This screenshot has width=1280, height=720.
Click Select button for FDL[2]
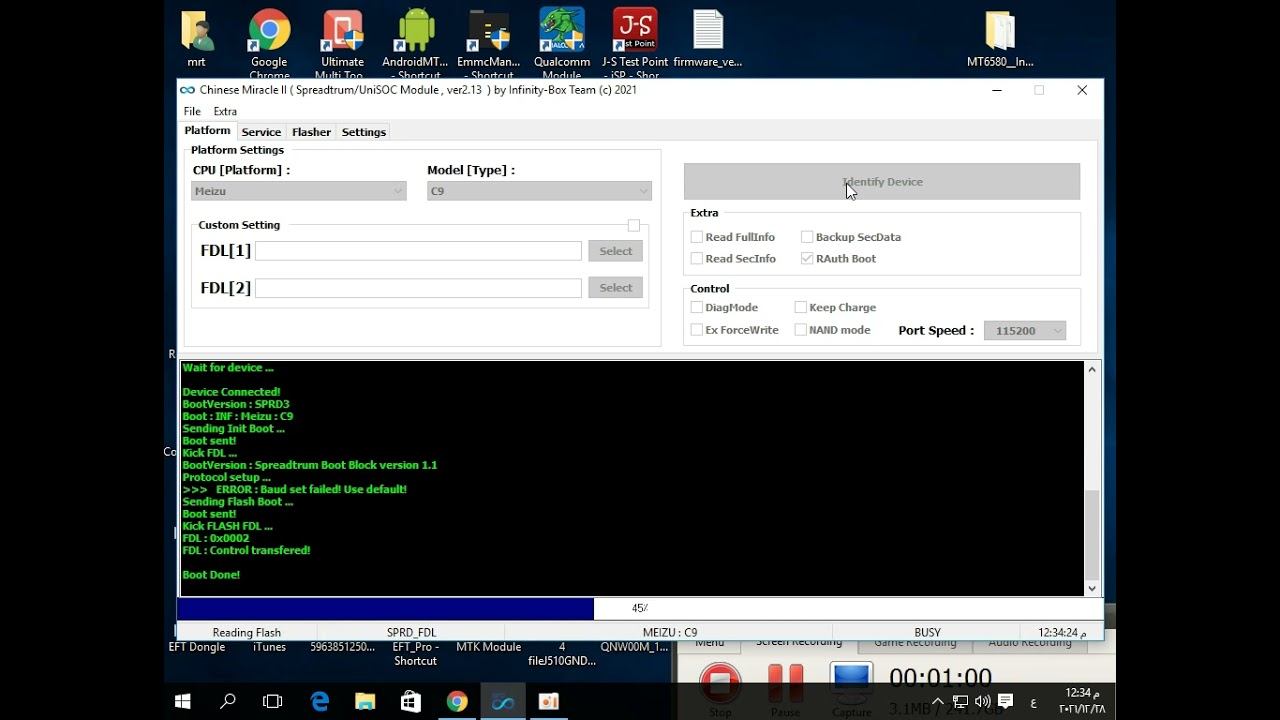click(616, 288)
